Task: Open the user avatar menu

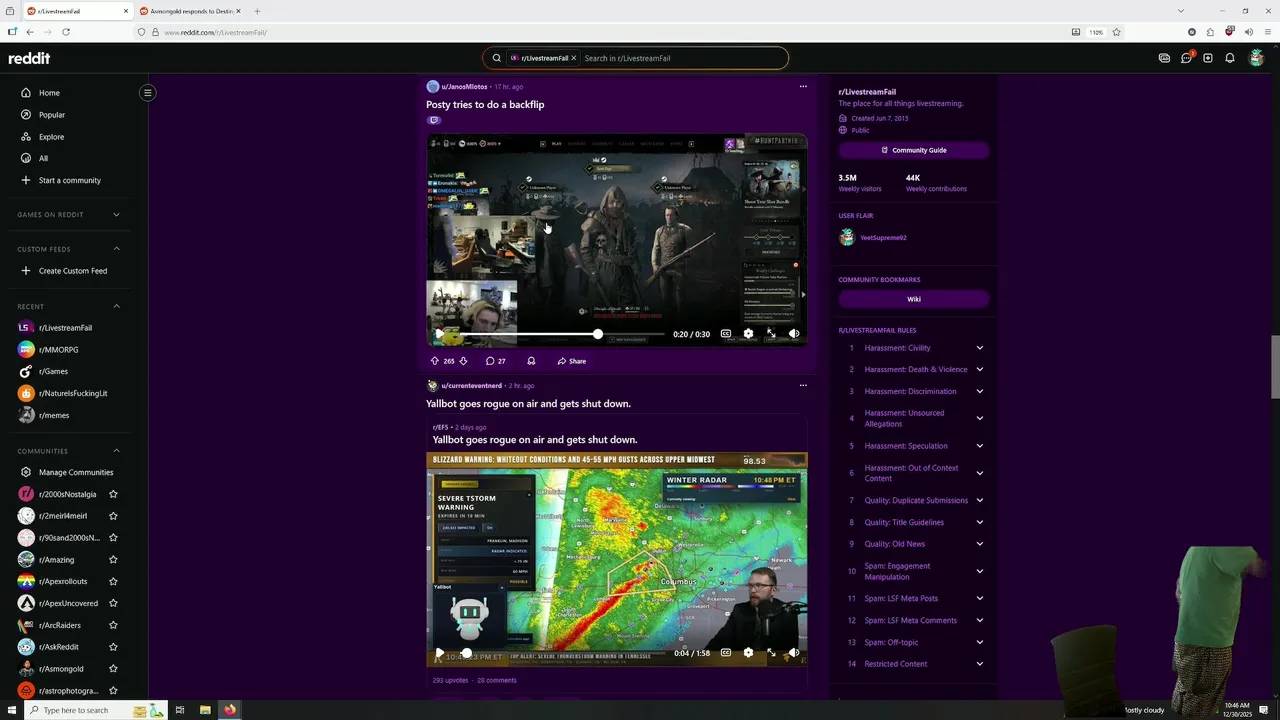Action: pos(1257,58)
